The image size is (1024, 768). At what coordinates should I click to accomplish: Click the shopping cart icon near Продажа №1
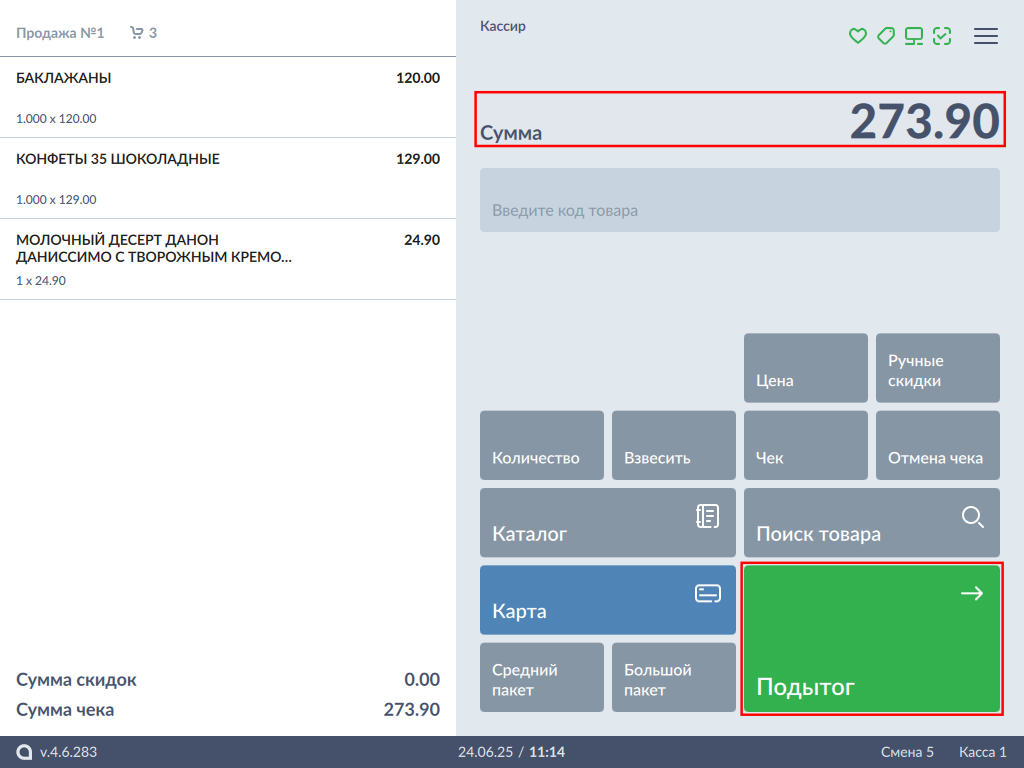click(137, 33)
